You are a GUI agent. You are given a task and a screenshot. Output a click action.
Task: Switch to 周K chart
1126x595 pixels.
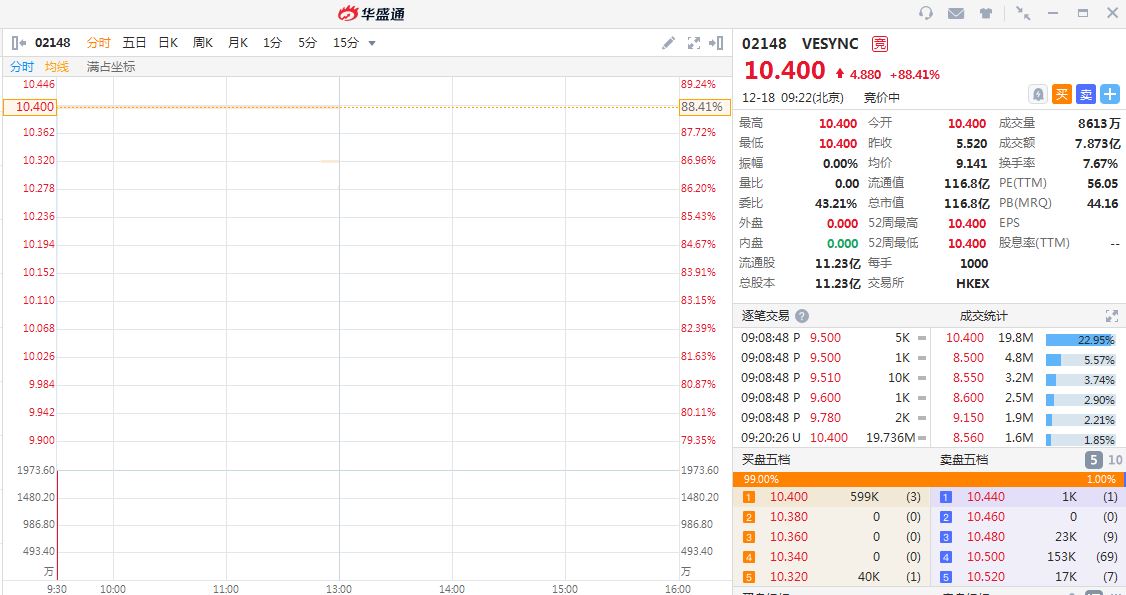(x=203, y=43)
